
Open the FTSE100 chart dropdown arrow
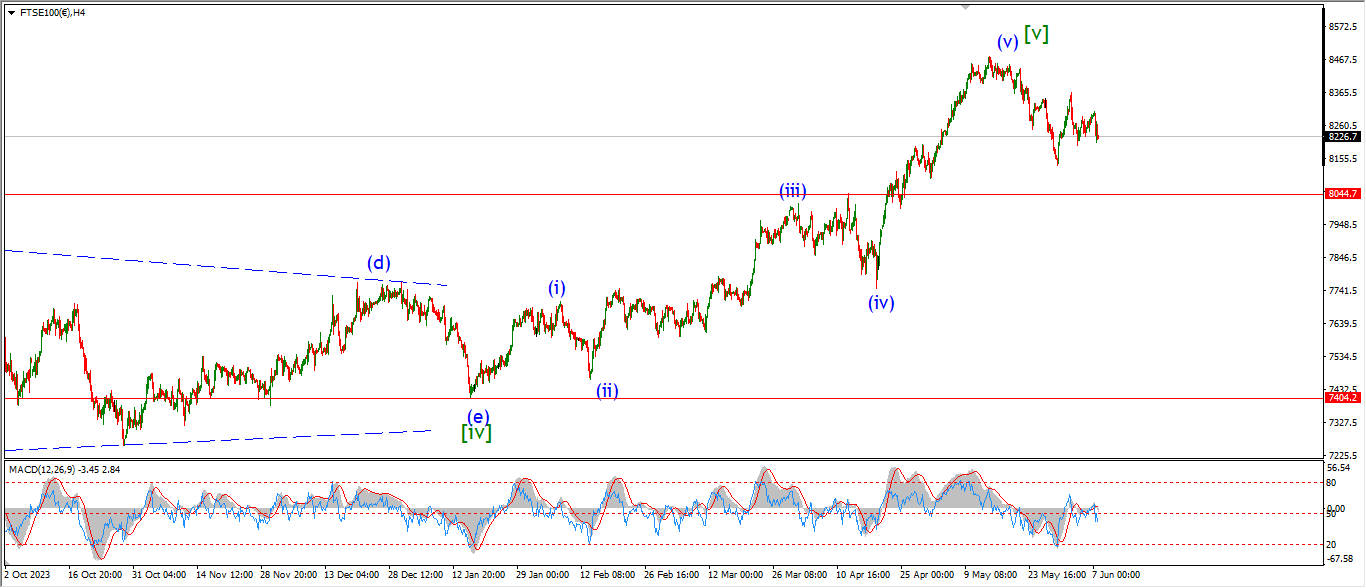coord(11,13)
